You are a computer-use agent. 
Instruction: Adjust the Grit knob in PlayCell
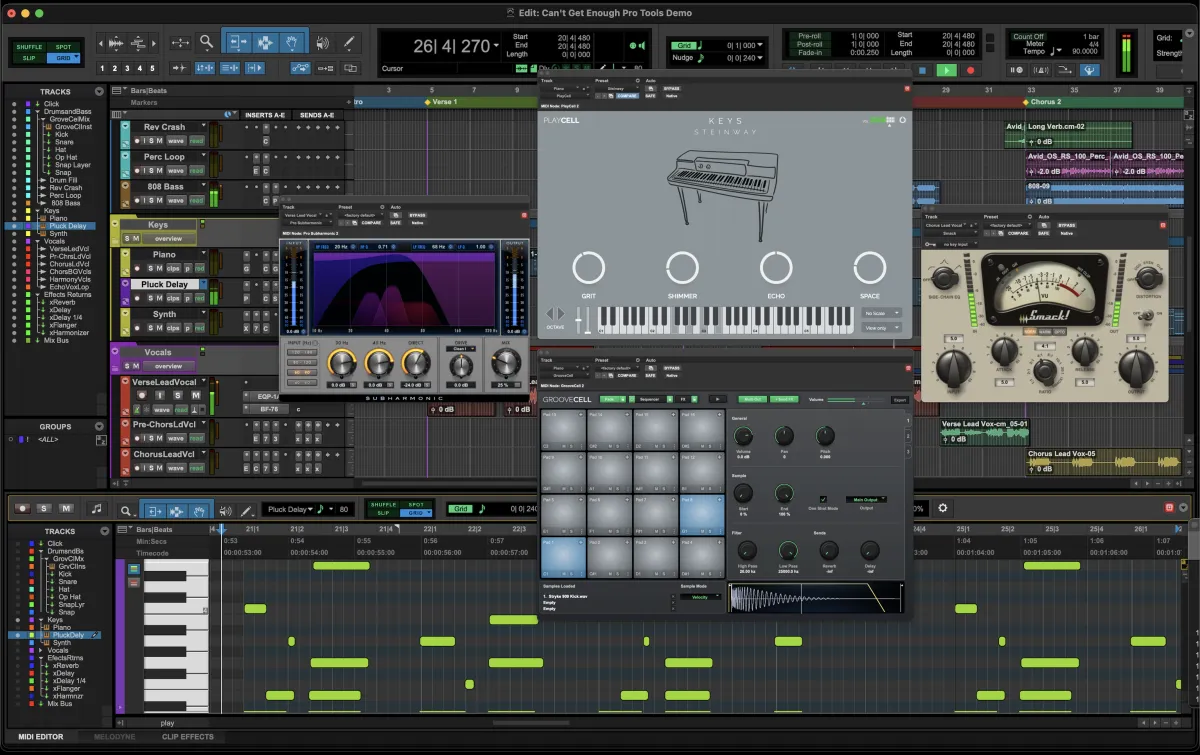tap(589, 268)
